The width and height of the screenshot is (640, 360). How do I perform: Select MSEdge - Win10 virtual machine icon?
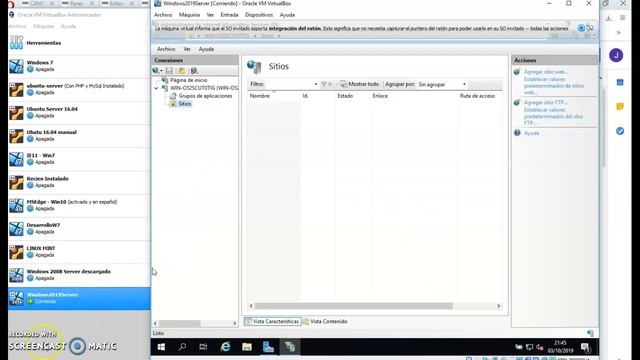coord(16,205)
